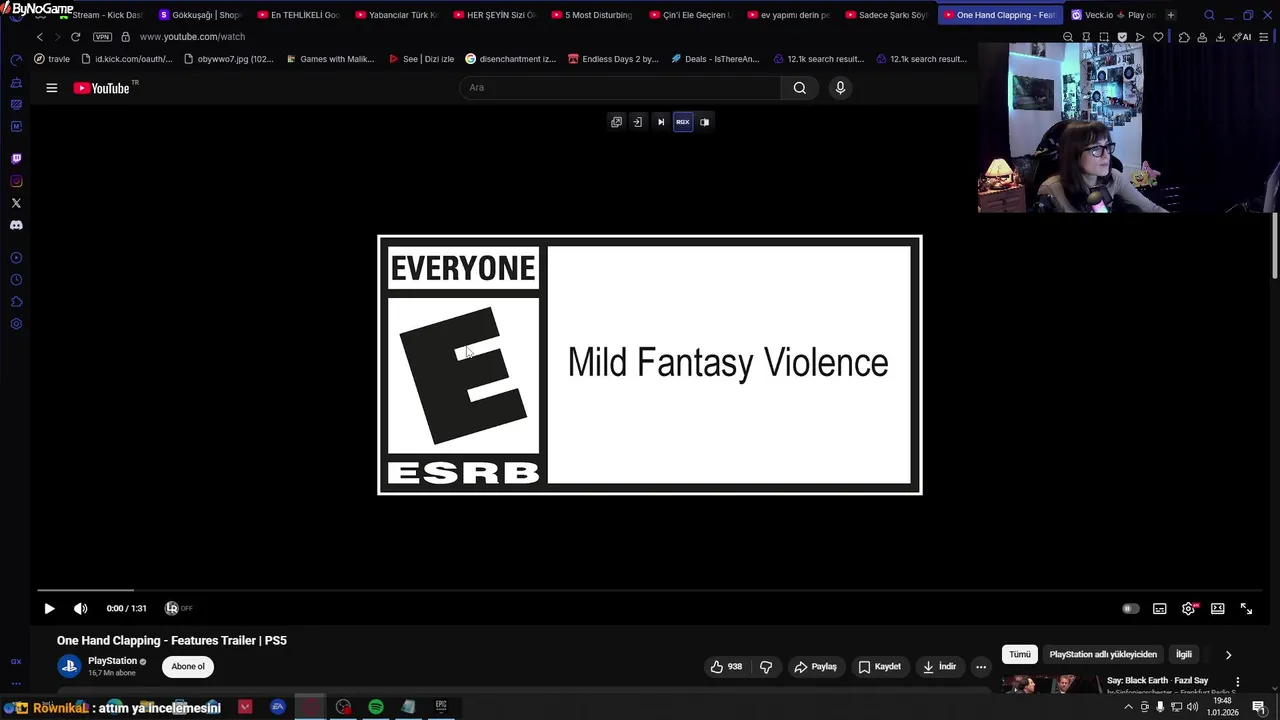Open Instagram in browser sidebar
This screenshot has width=1280, height=720.
pos(16,181)
